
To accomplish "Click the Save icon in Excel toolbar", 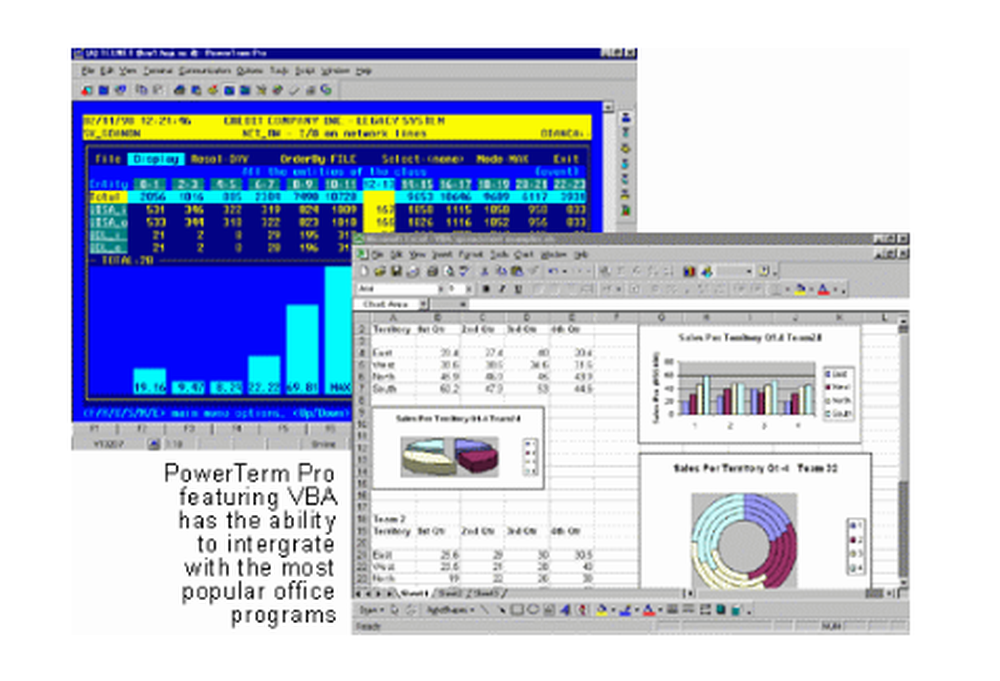I will pyautogui.click(x=396, y=272).
